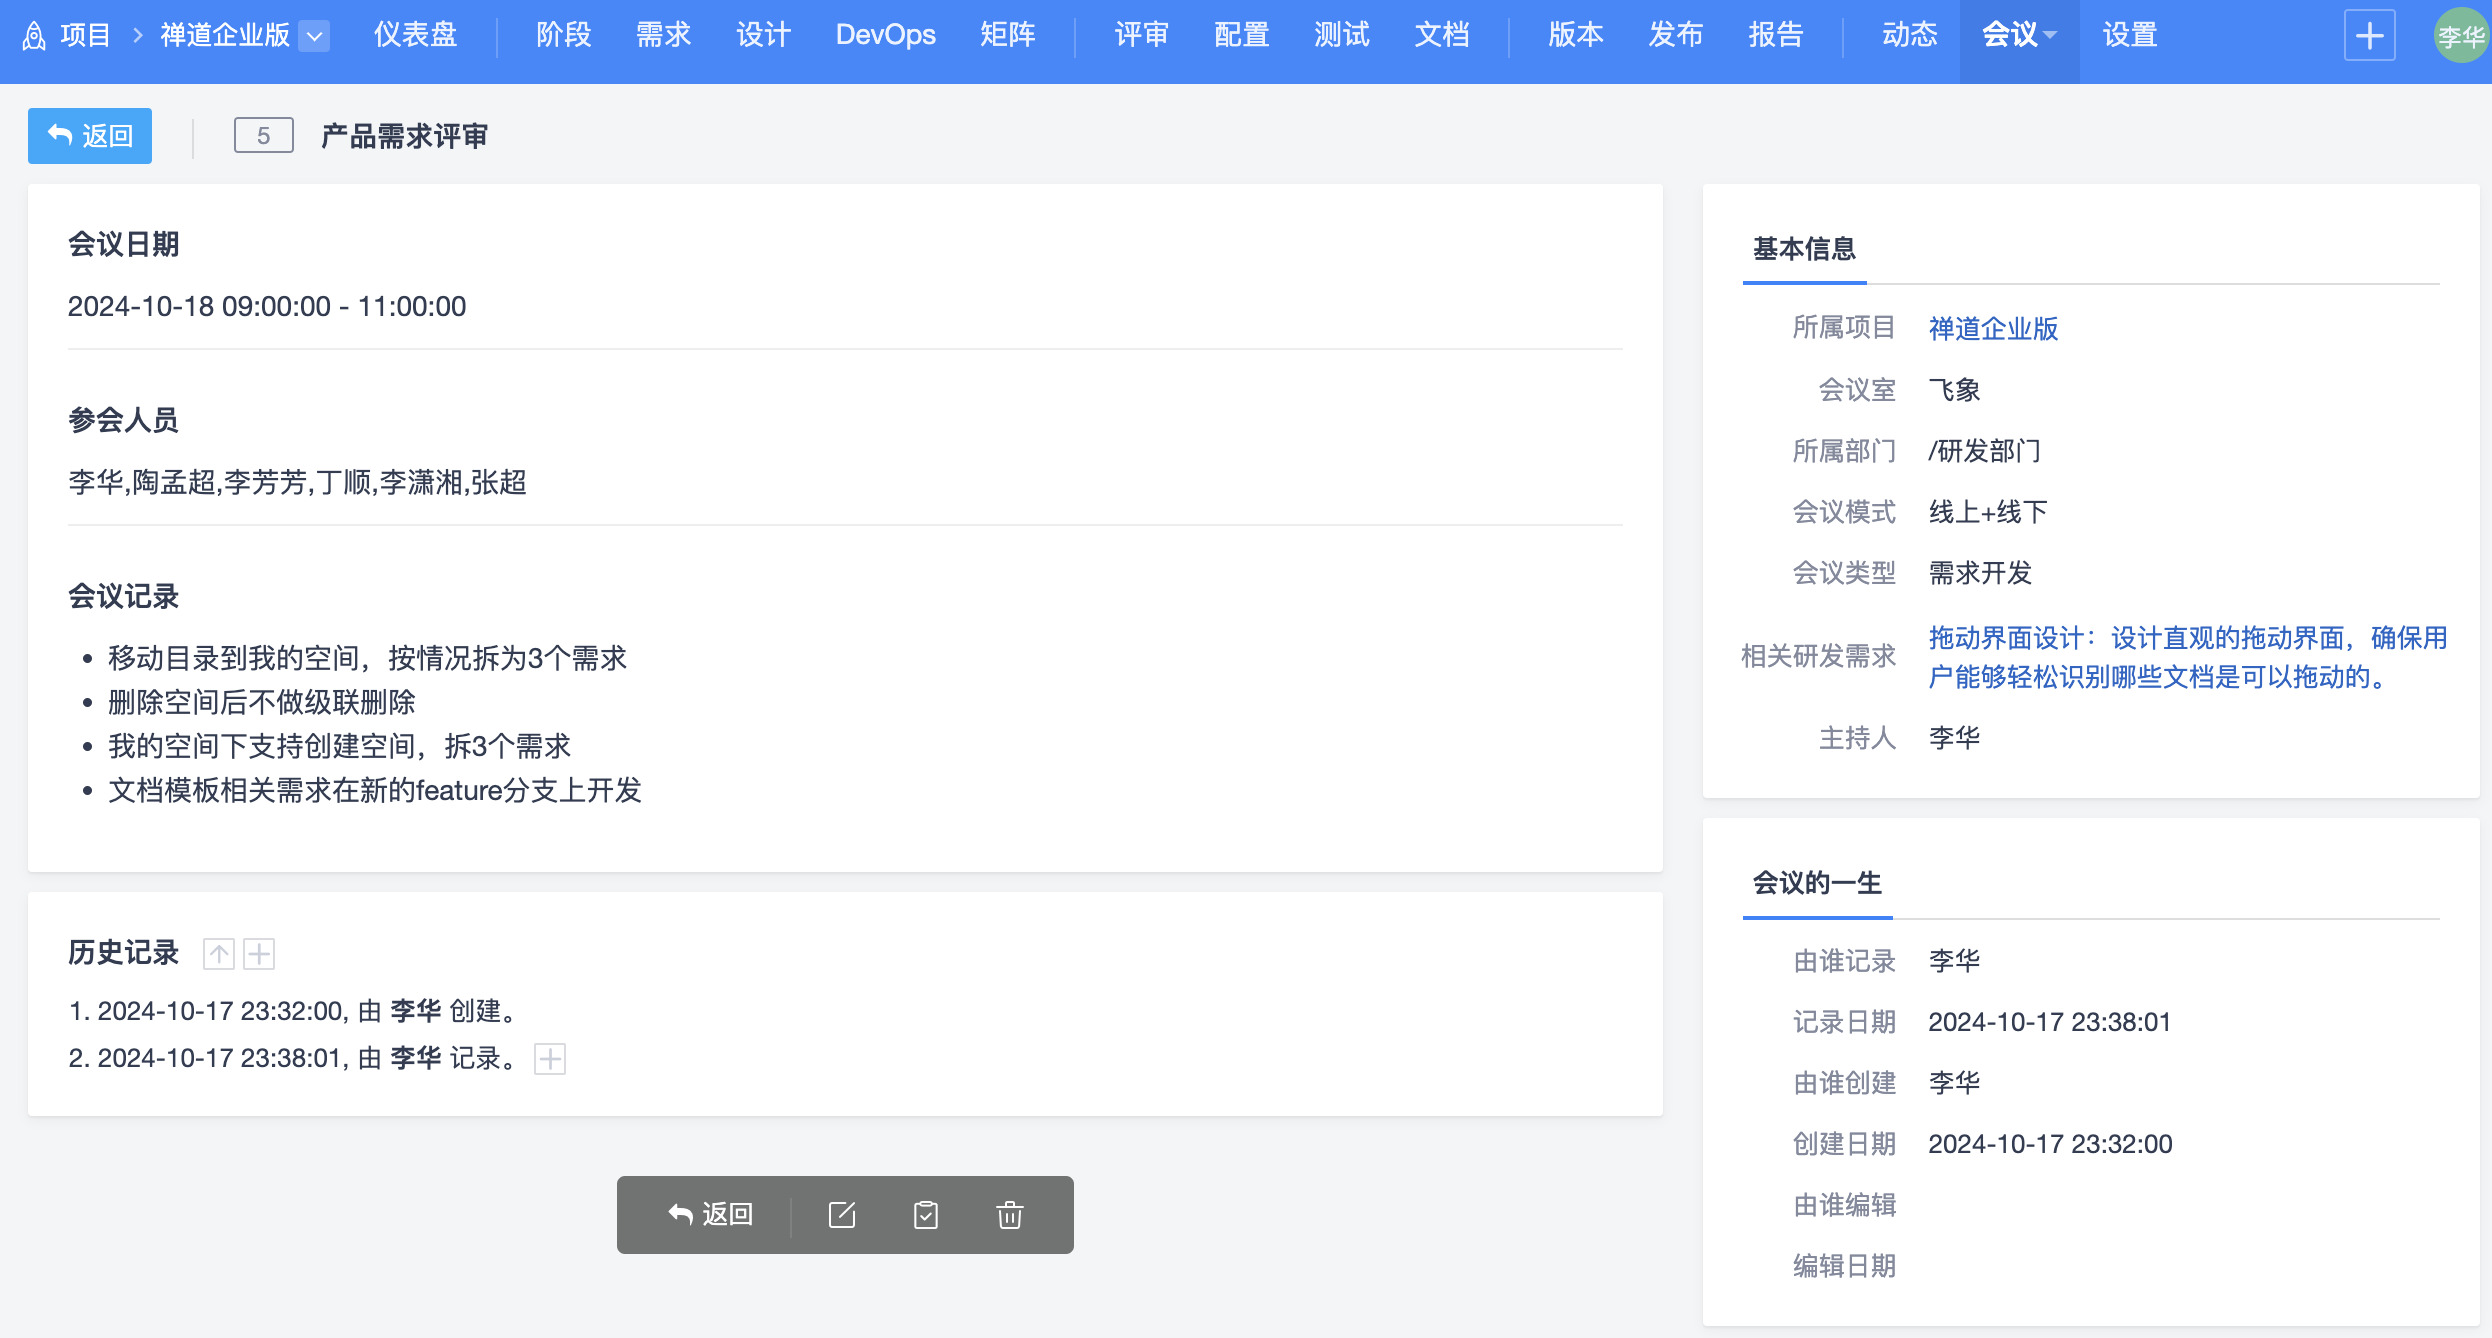This screenshot has height=1338, width=2492.
Task: Open the 李华 user avatar menu
Action: [2459, 36]
